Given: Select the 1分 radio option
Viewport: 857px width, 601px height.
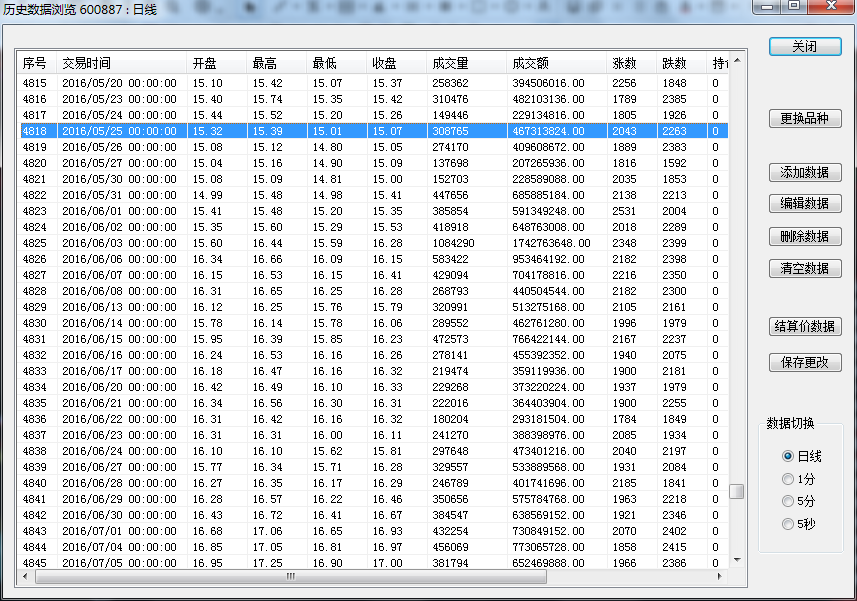Looking at the screenshot, I should (x=788, y=479).
